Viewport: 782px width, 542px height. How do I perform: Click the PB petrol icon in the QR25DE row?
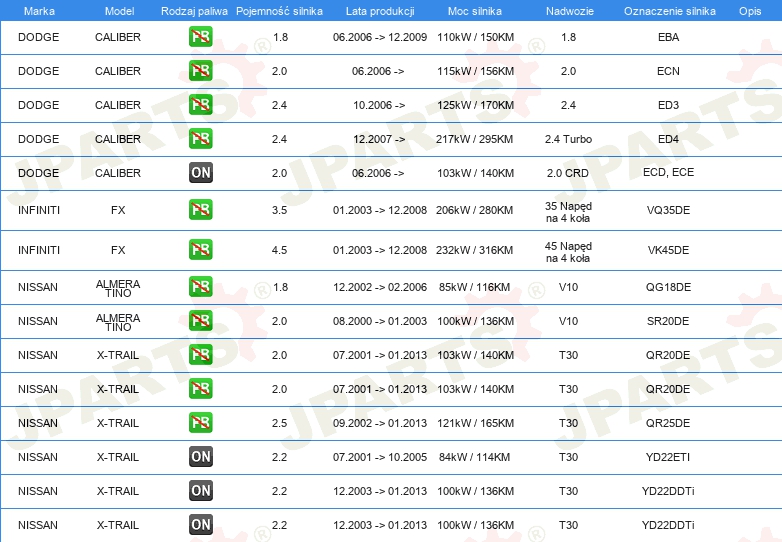point(200,423)
